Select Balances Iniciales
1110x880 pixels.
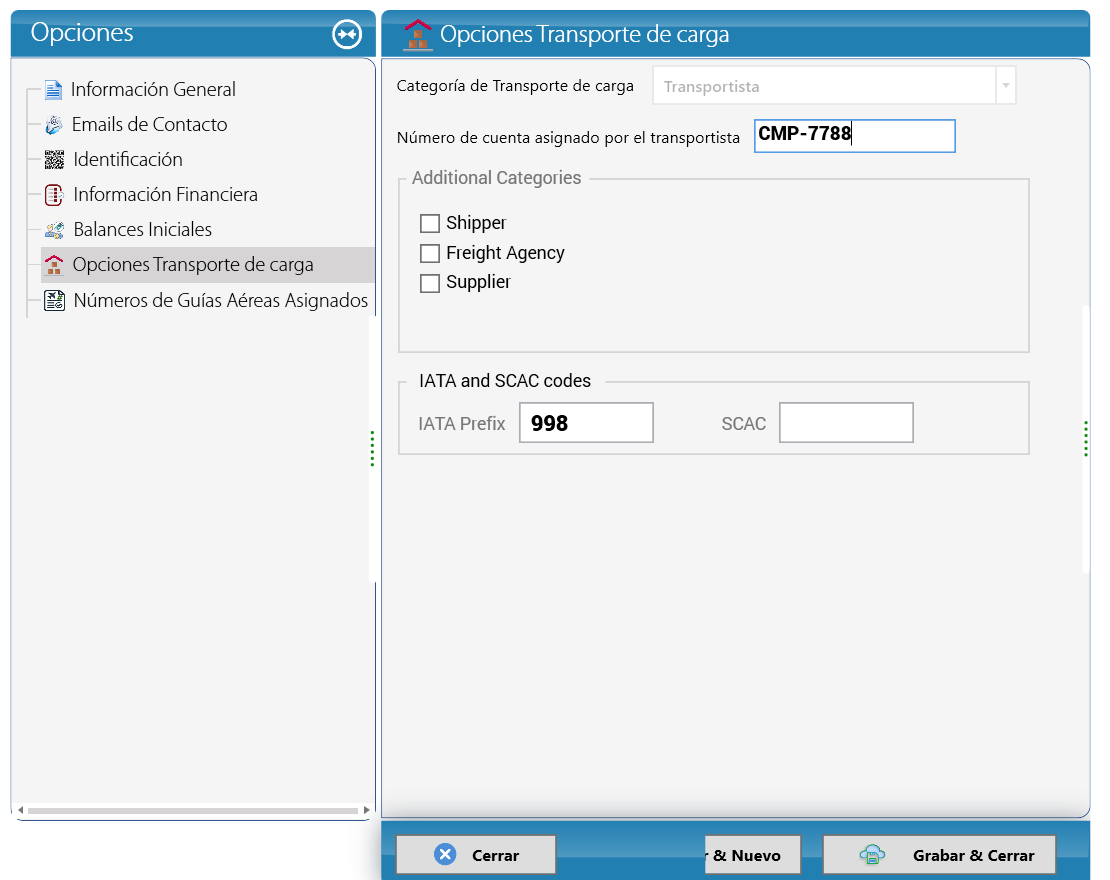(143, 230)
